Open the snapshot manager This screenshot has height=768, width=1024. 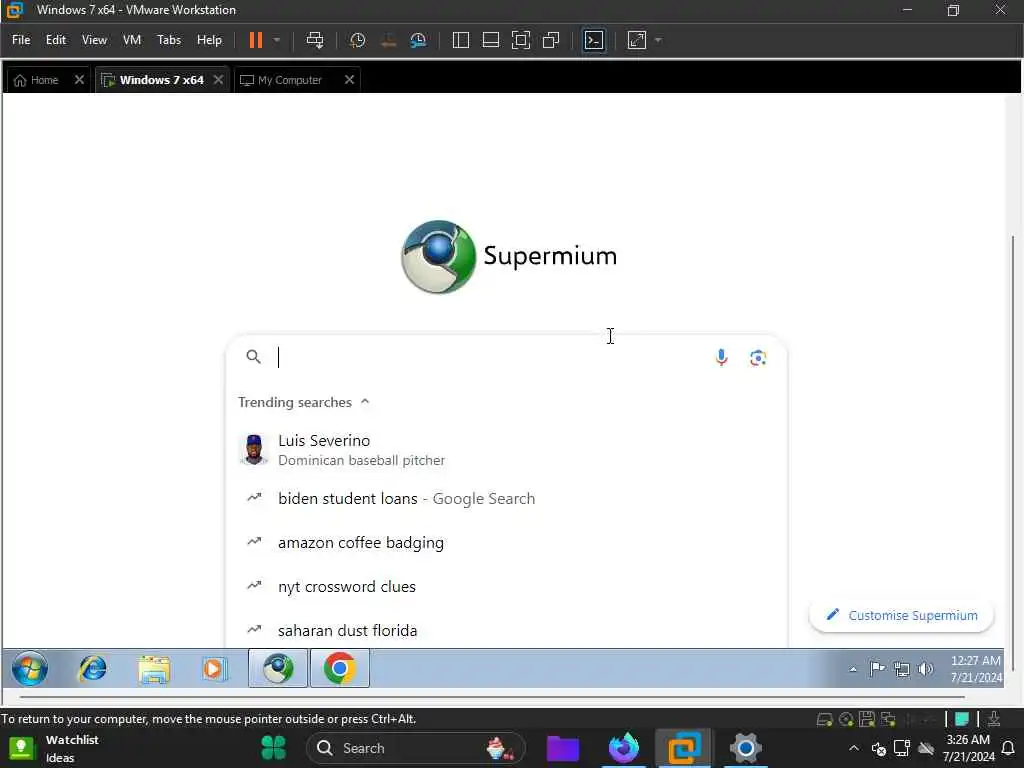(418, 40)
